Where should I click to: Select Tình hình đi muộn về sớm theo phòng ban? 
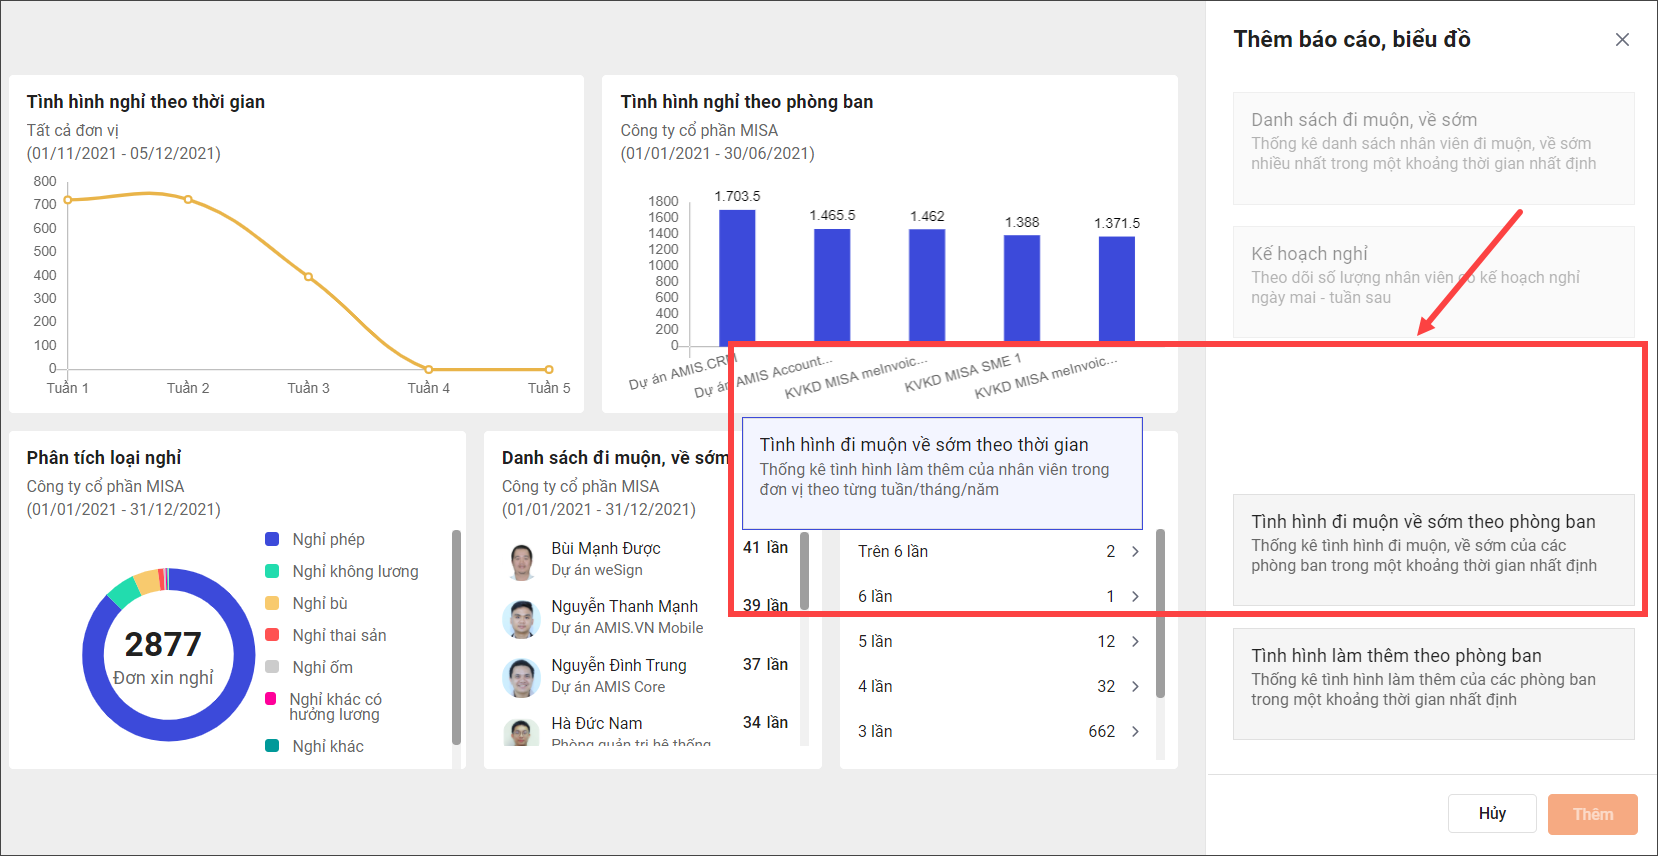tap(1434, 550)
